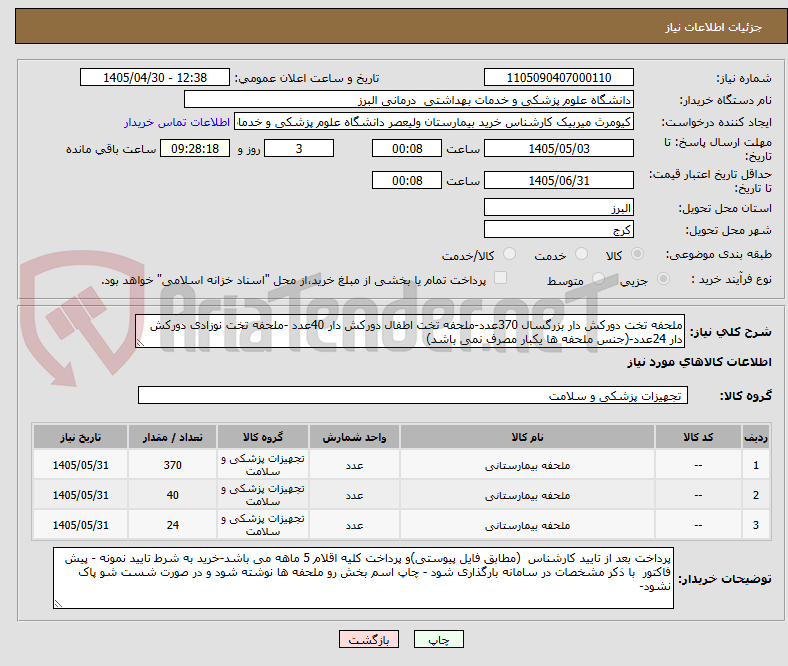
Task: Click the تعداد / مقدار column header
Action: (172, 437)
